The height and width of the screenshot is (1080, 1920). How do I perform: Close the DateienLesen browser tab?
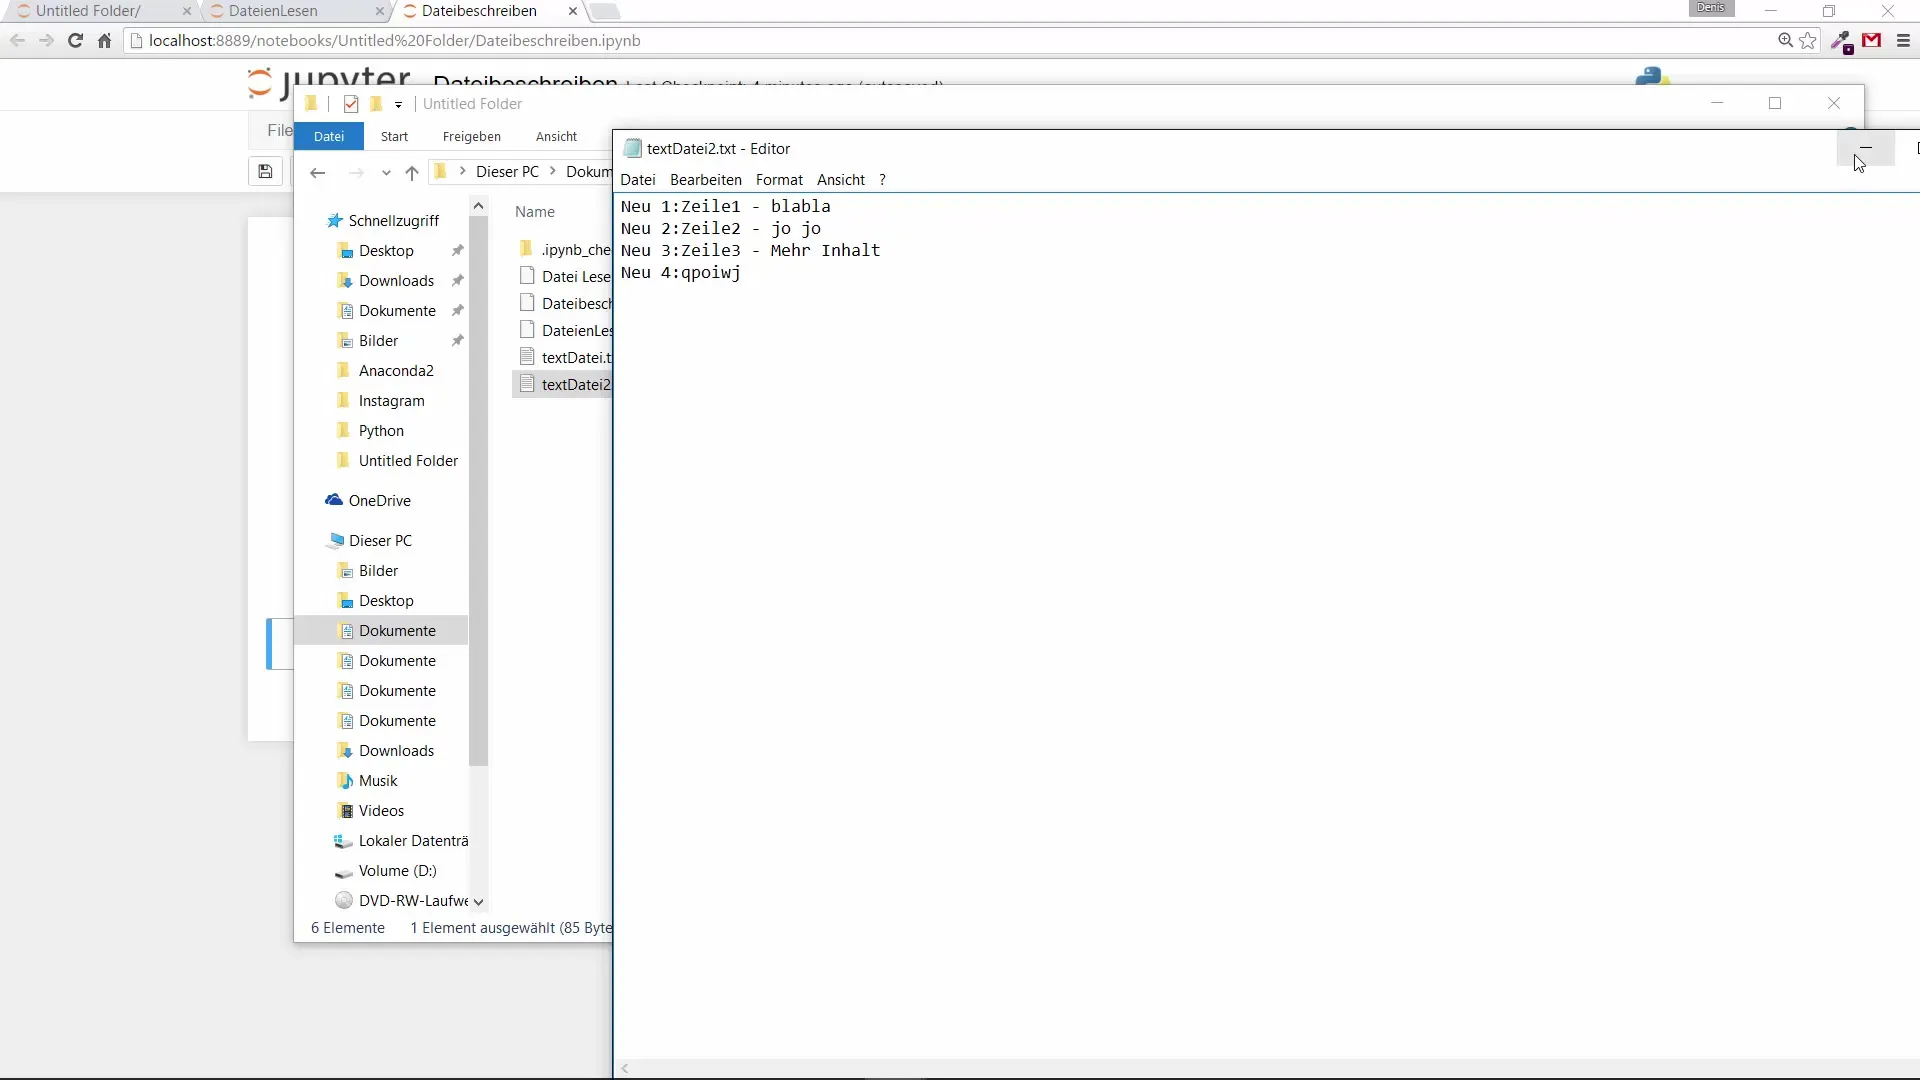pyautogui.click(x=380, y=11)
